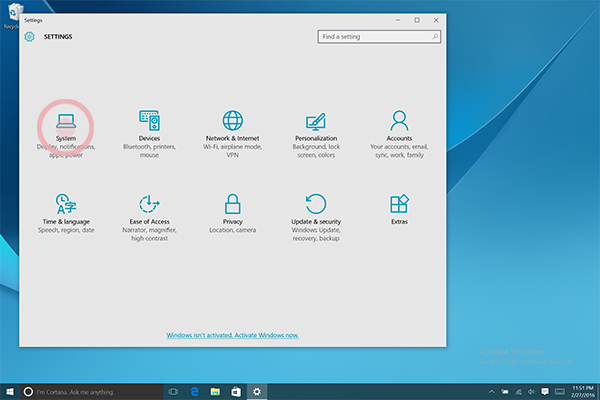
Task: Open Personalization settings icon
Action: 316,121
